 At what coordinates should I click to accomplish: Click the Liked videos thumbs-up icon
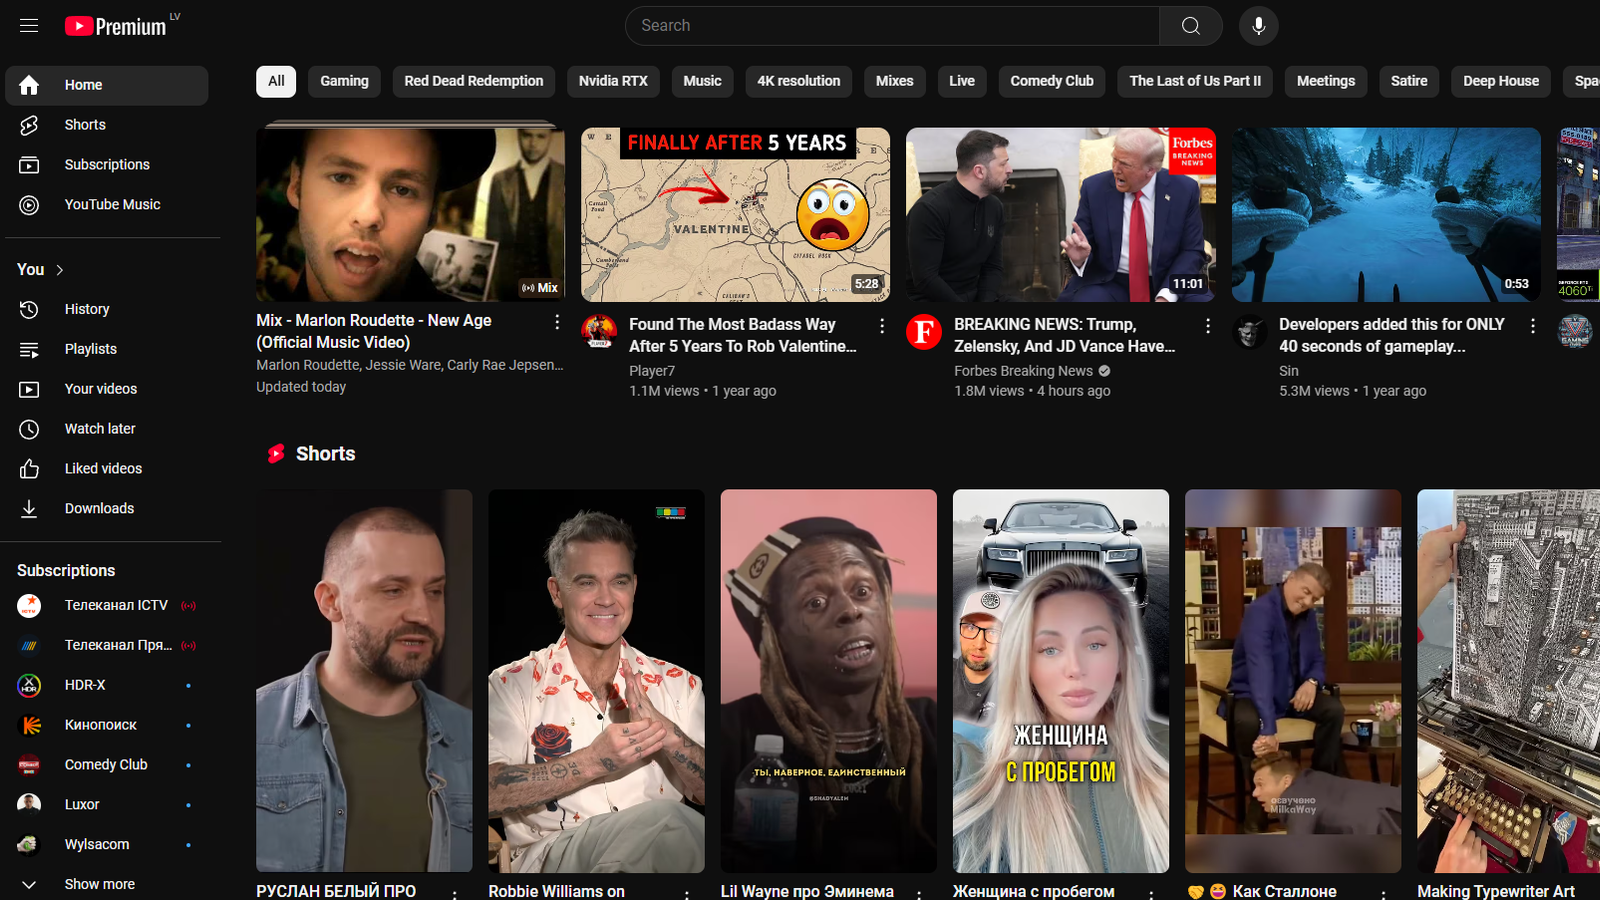pyautogui.click(x=29, y=469)
